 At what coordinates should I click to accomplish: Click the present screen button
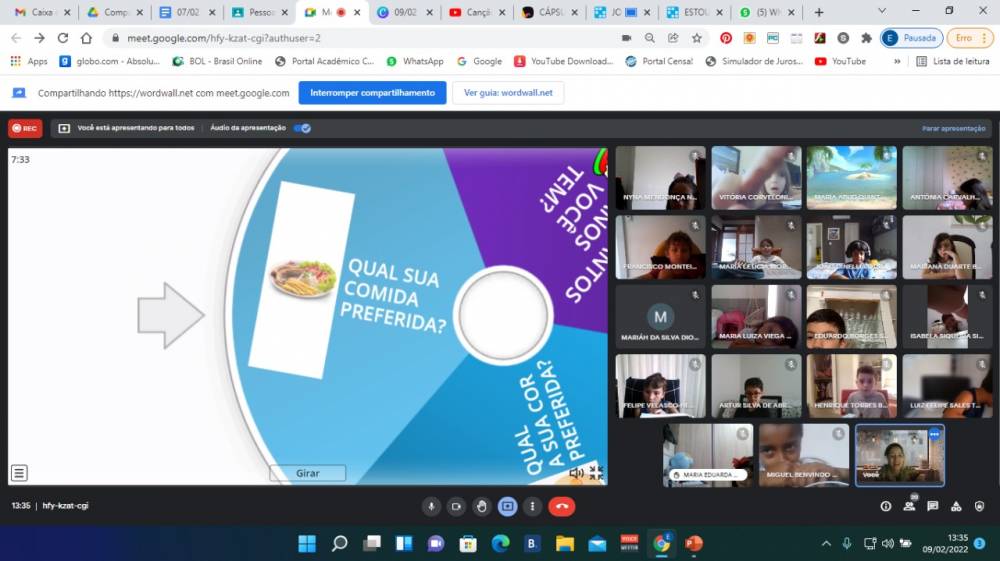pos(508,506)
